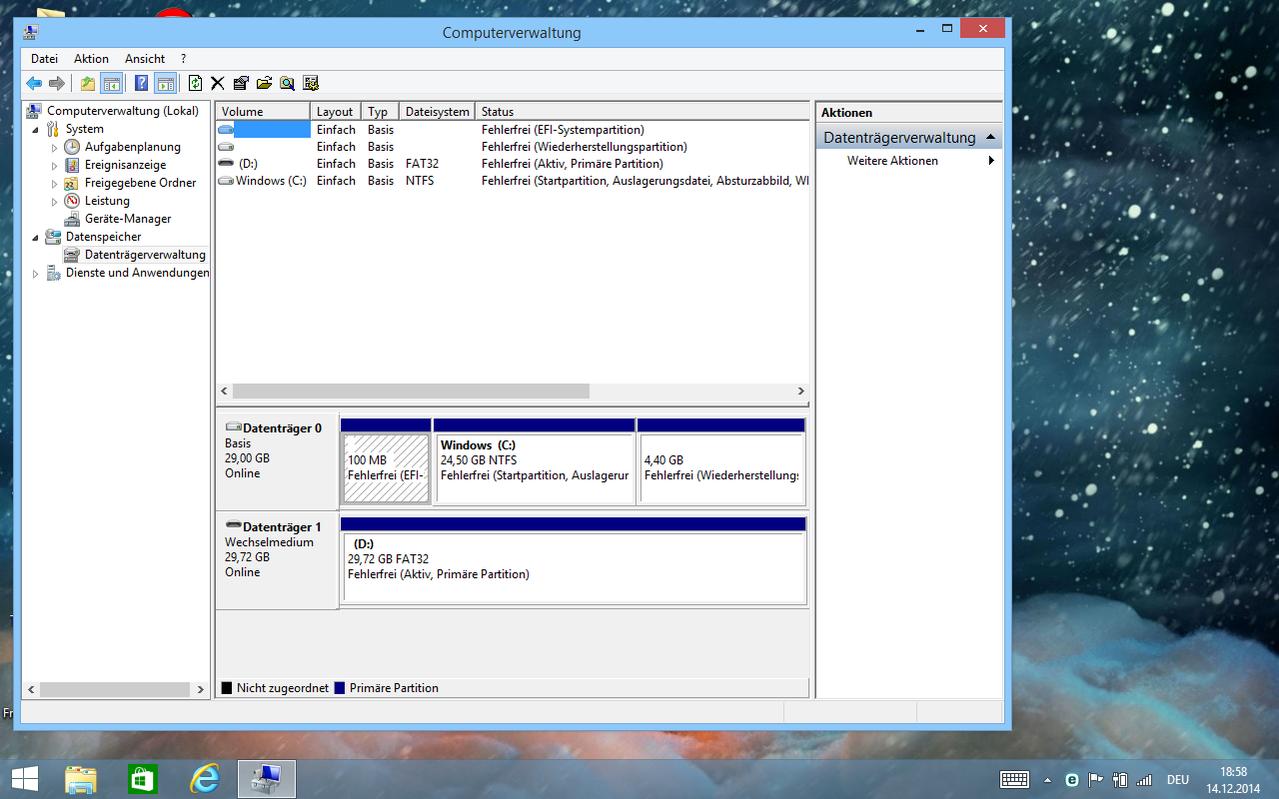The height and width of the screenshot is (799, 1279).
Task: Click the blue Help question mark icon
Action: pos(142,84)
